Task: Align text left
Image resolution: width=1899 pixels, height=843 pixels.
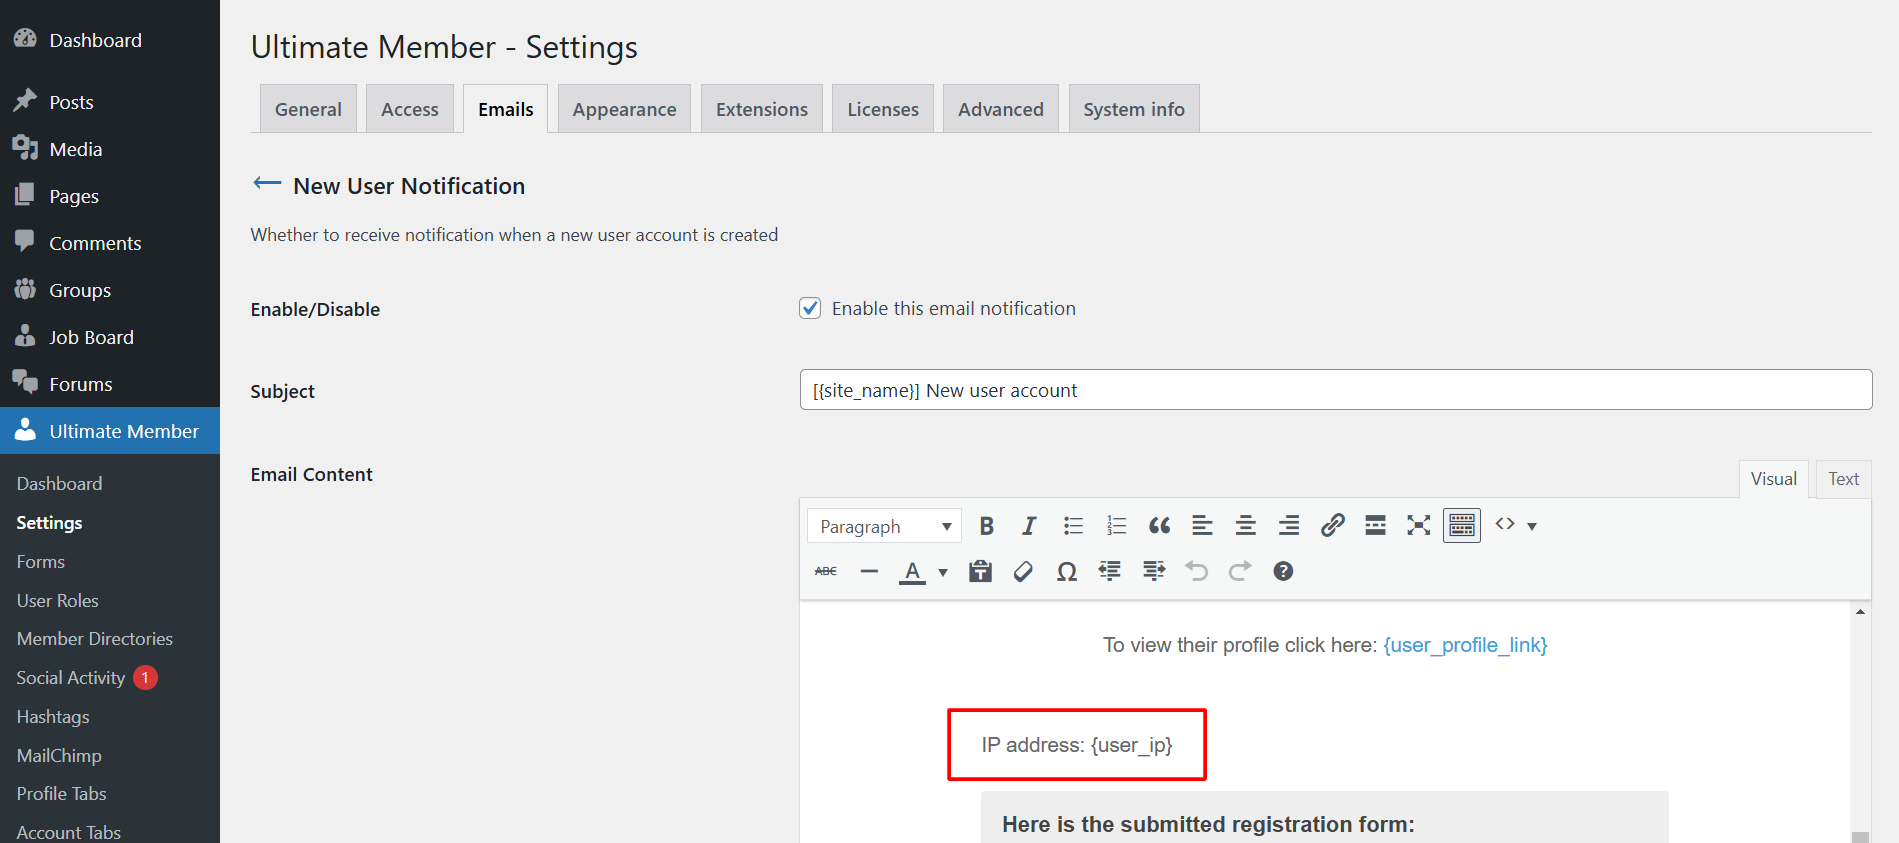Action: click(1202, 526)
